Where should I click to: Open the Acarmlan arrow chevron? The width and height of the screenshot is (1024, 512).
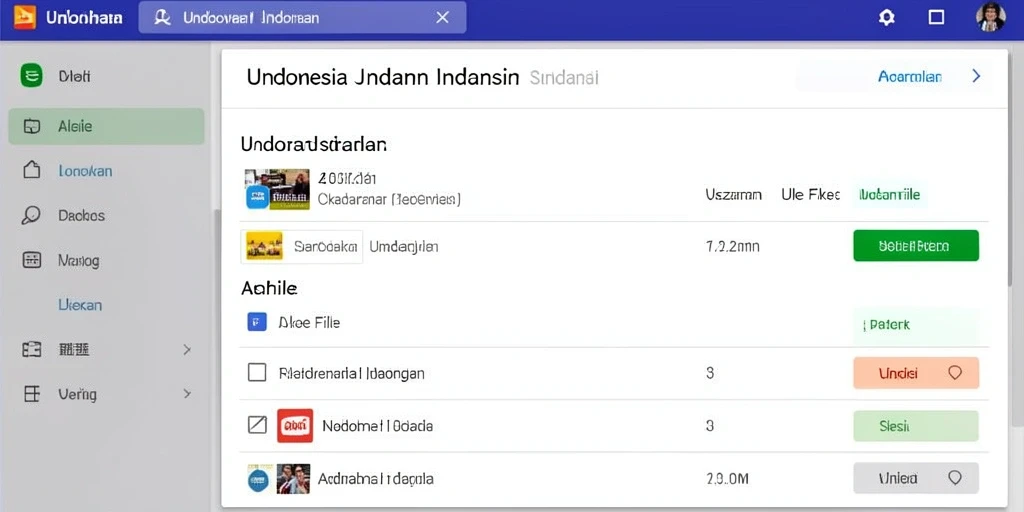point(976,76)
